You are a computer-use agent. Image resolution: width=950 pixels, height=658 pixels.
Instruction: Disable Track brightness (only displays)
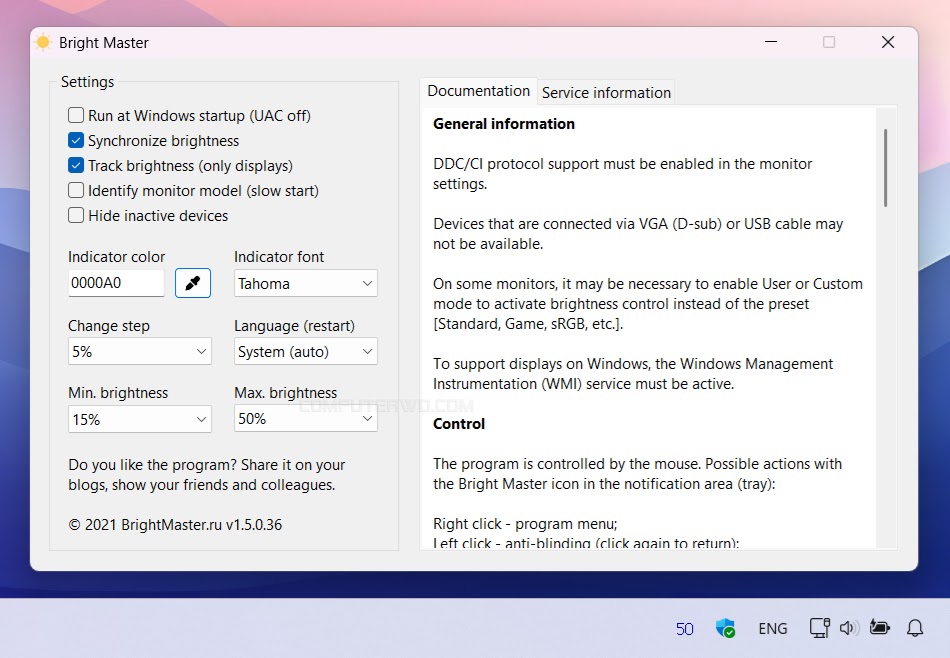76,165
